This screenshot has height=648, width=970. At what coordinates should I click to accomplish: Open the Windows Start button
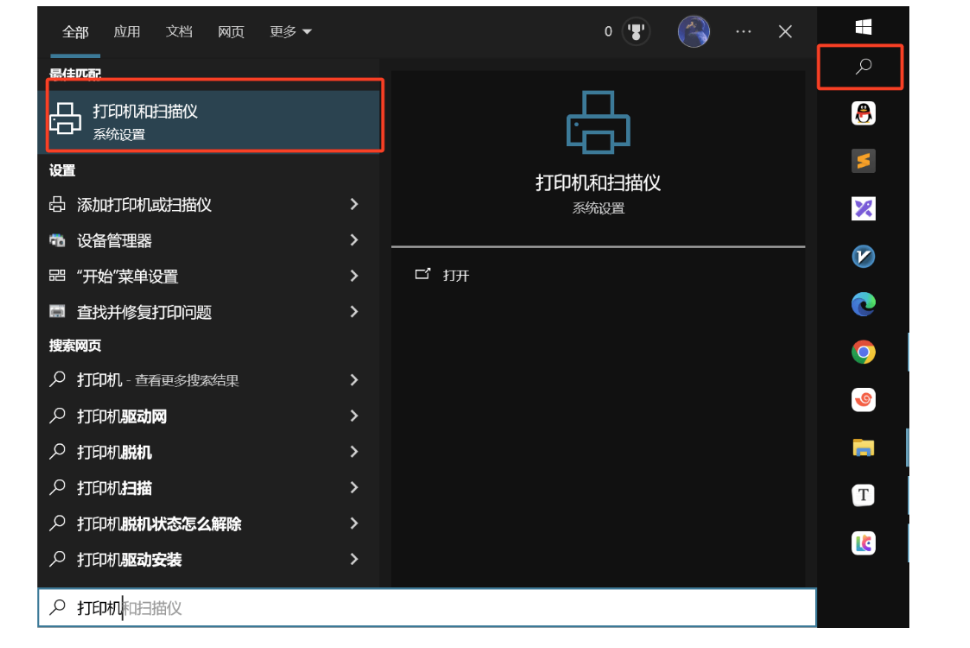[863, 27]
